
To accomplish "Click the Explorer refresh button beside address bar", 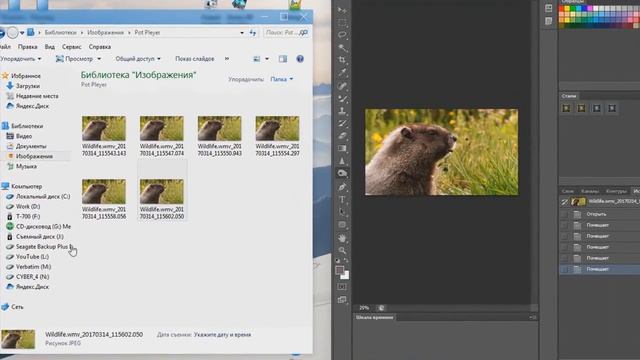I will click(x=253, y=33).
